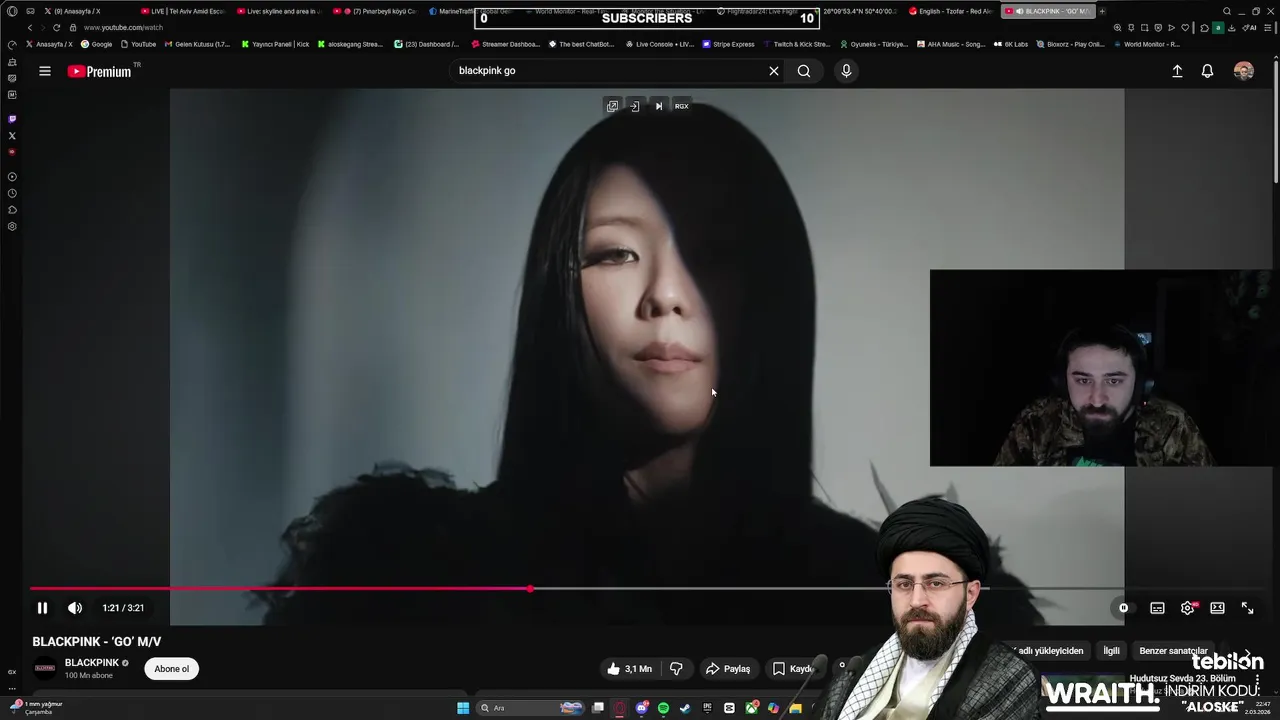Open Spotify from the taskbar

click(x=663, y=708)
